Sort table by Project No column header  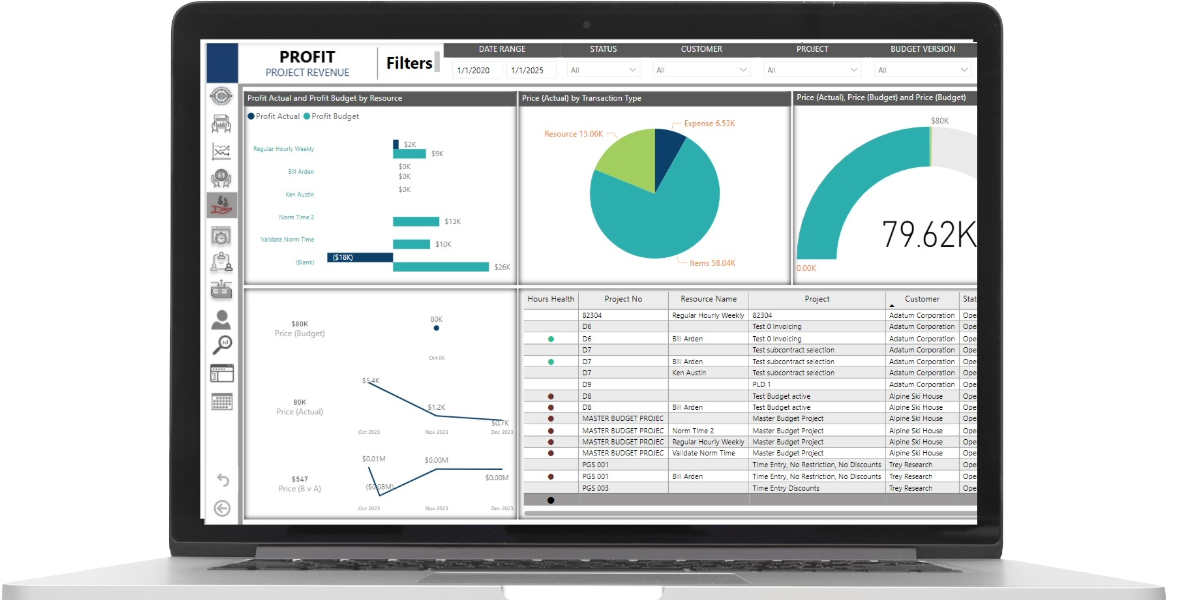[x=622, y=299]
